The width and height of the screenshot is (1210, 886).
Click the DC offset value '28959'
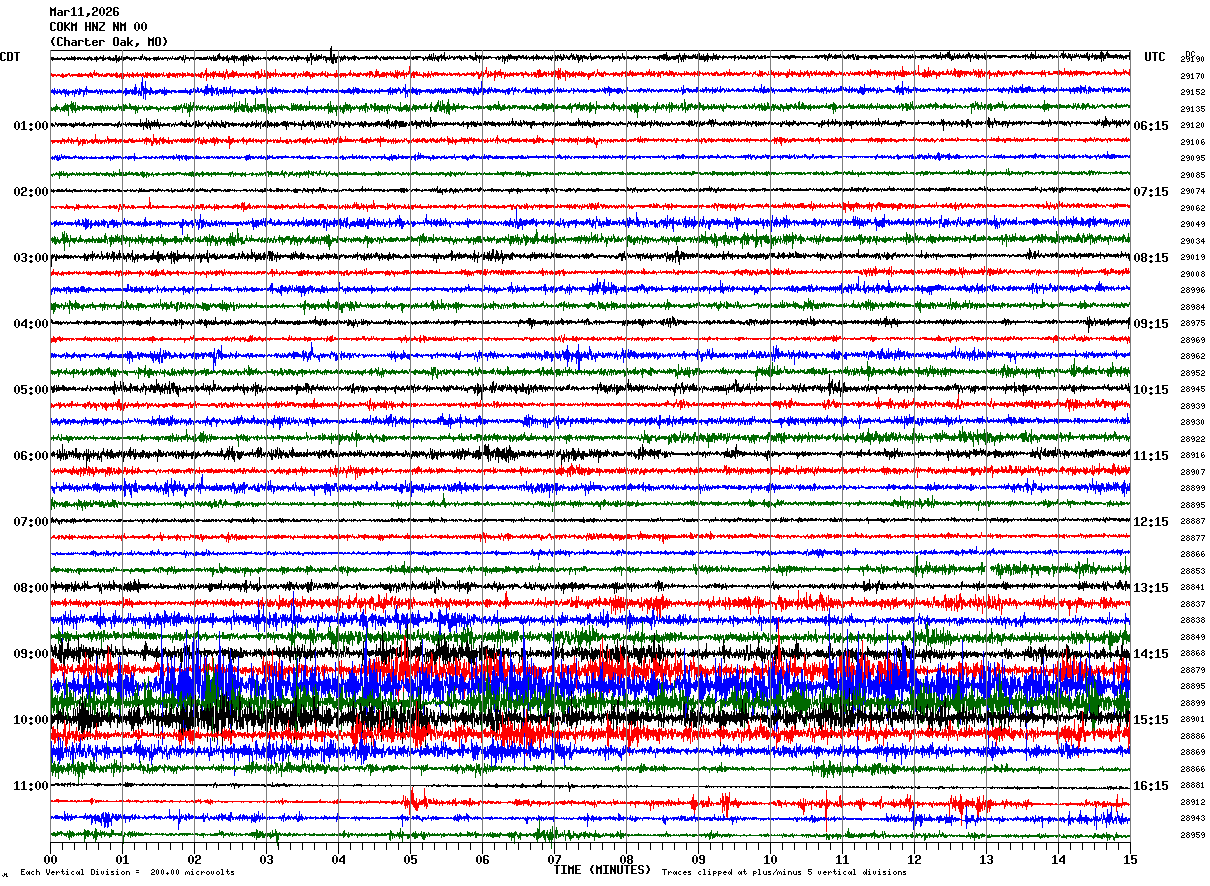click(1193, 835)
